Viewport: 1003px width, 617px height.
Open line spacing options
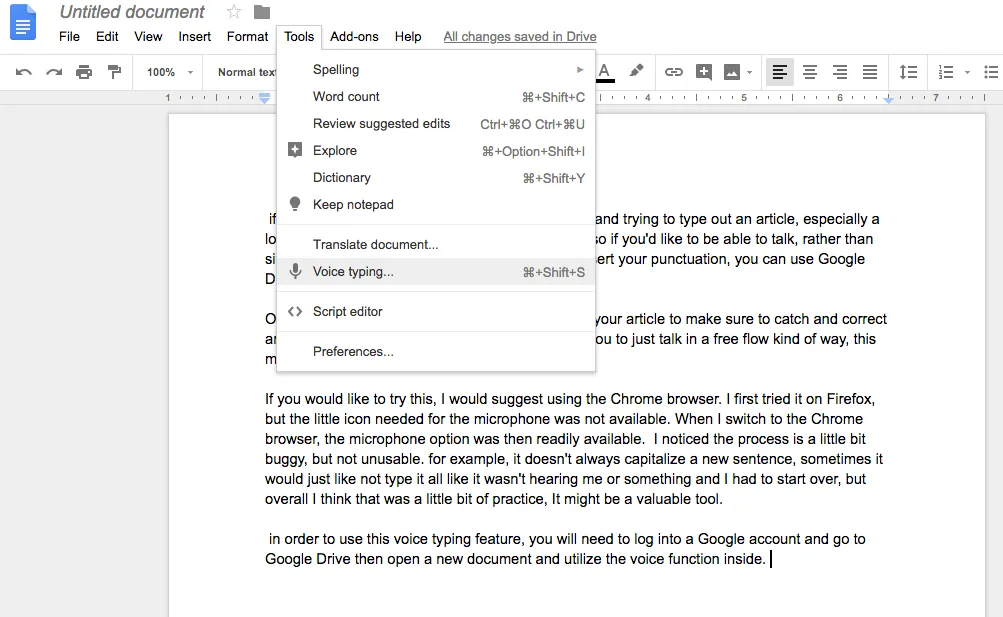[x=908, y=72]
